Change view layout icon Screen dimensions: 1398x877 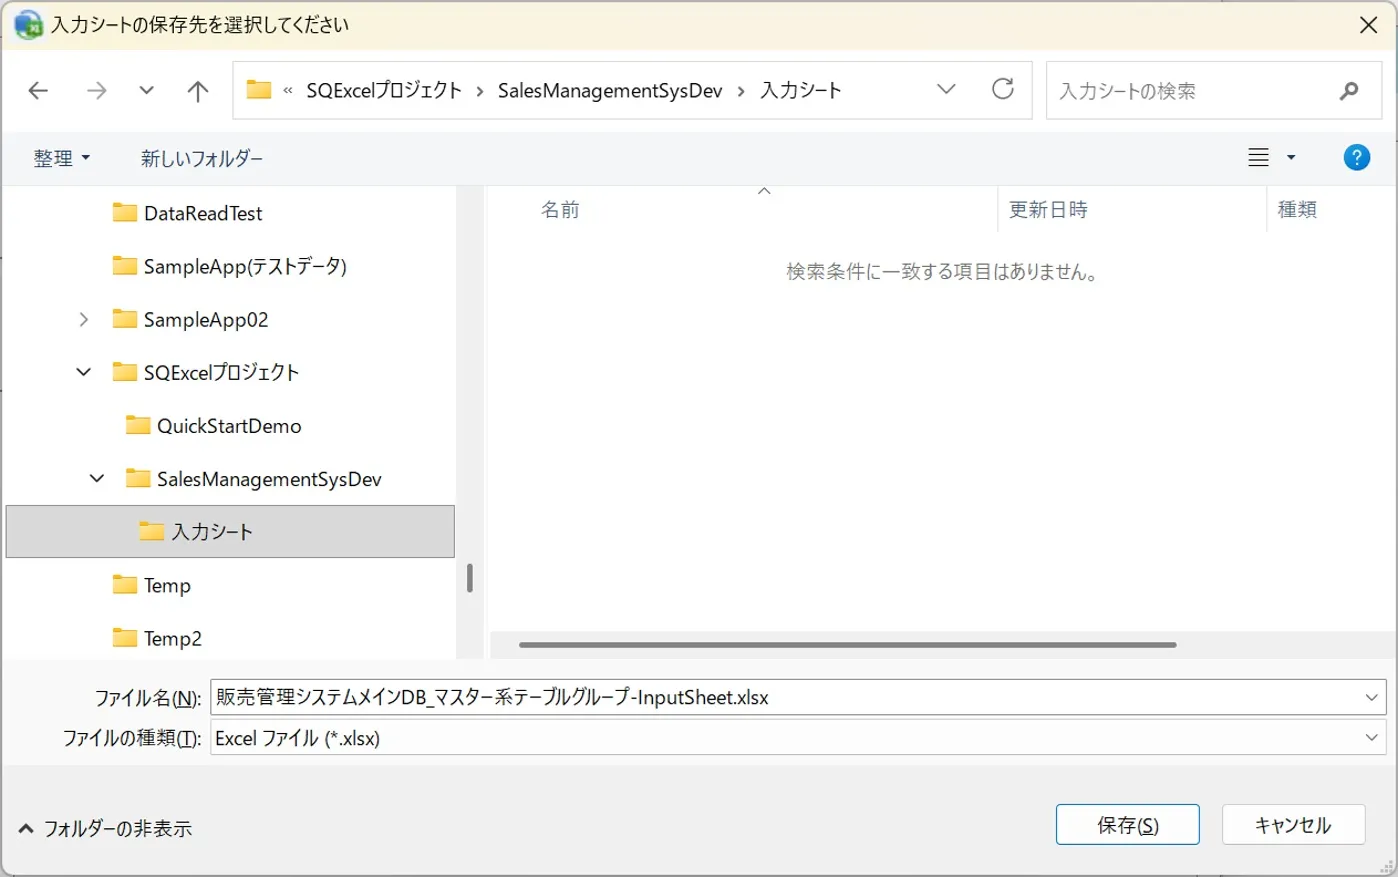point(1258,158)
